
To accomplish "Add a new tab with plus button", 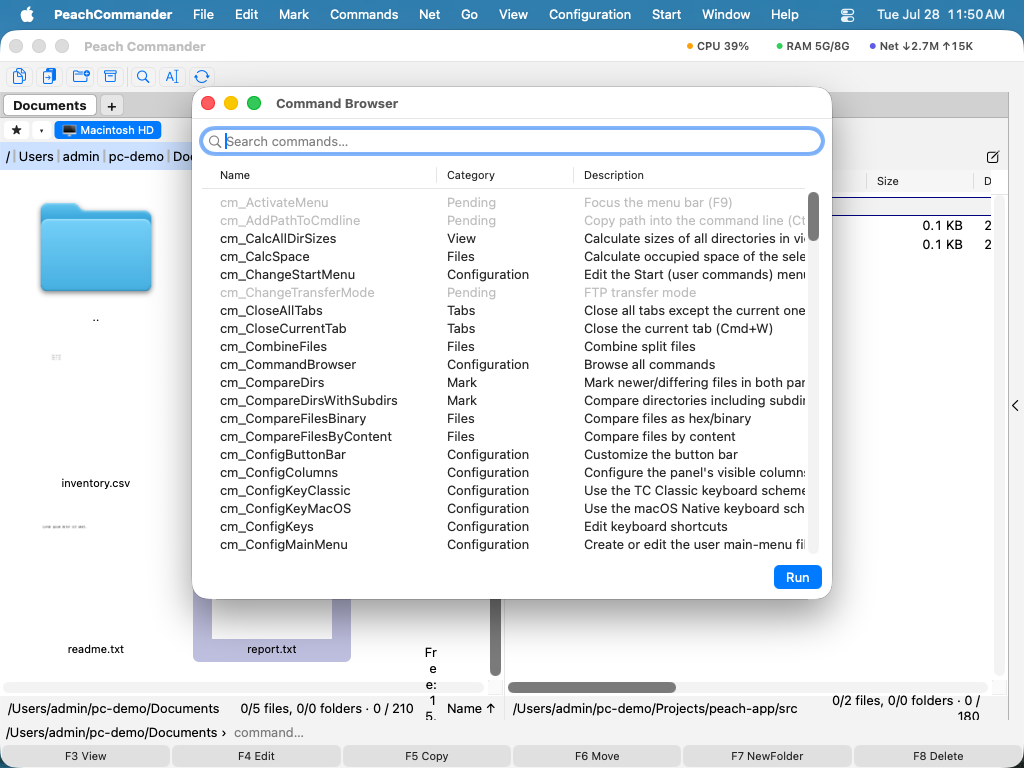I will pos(112,106).
